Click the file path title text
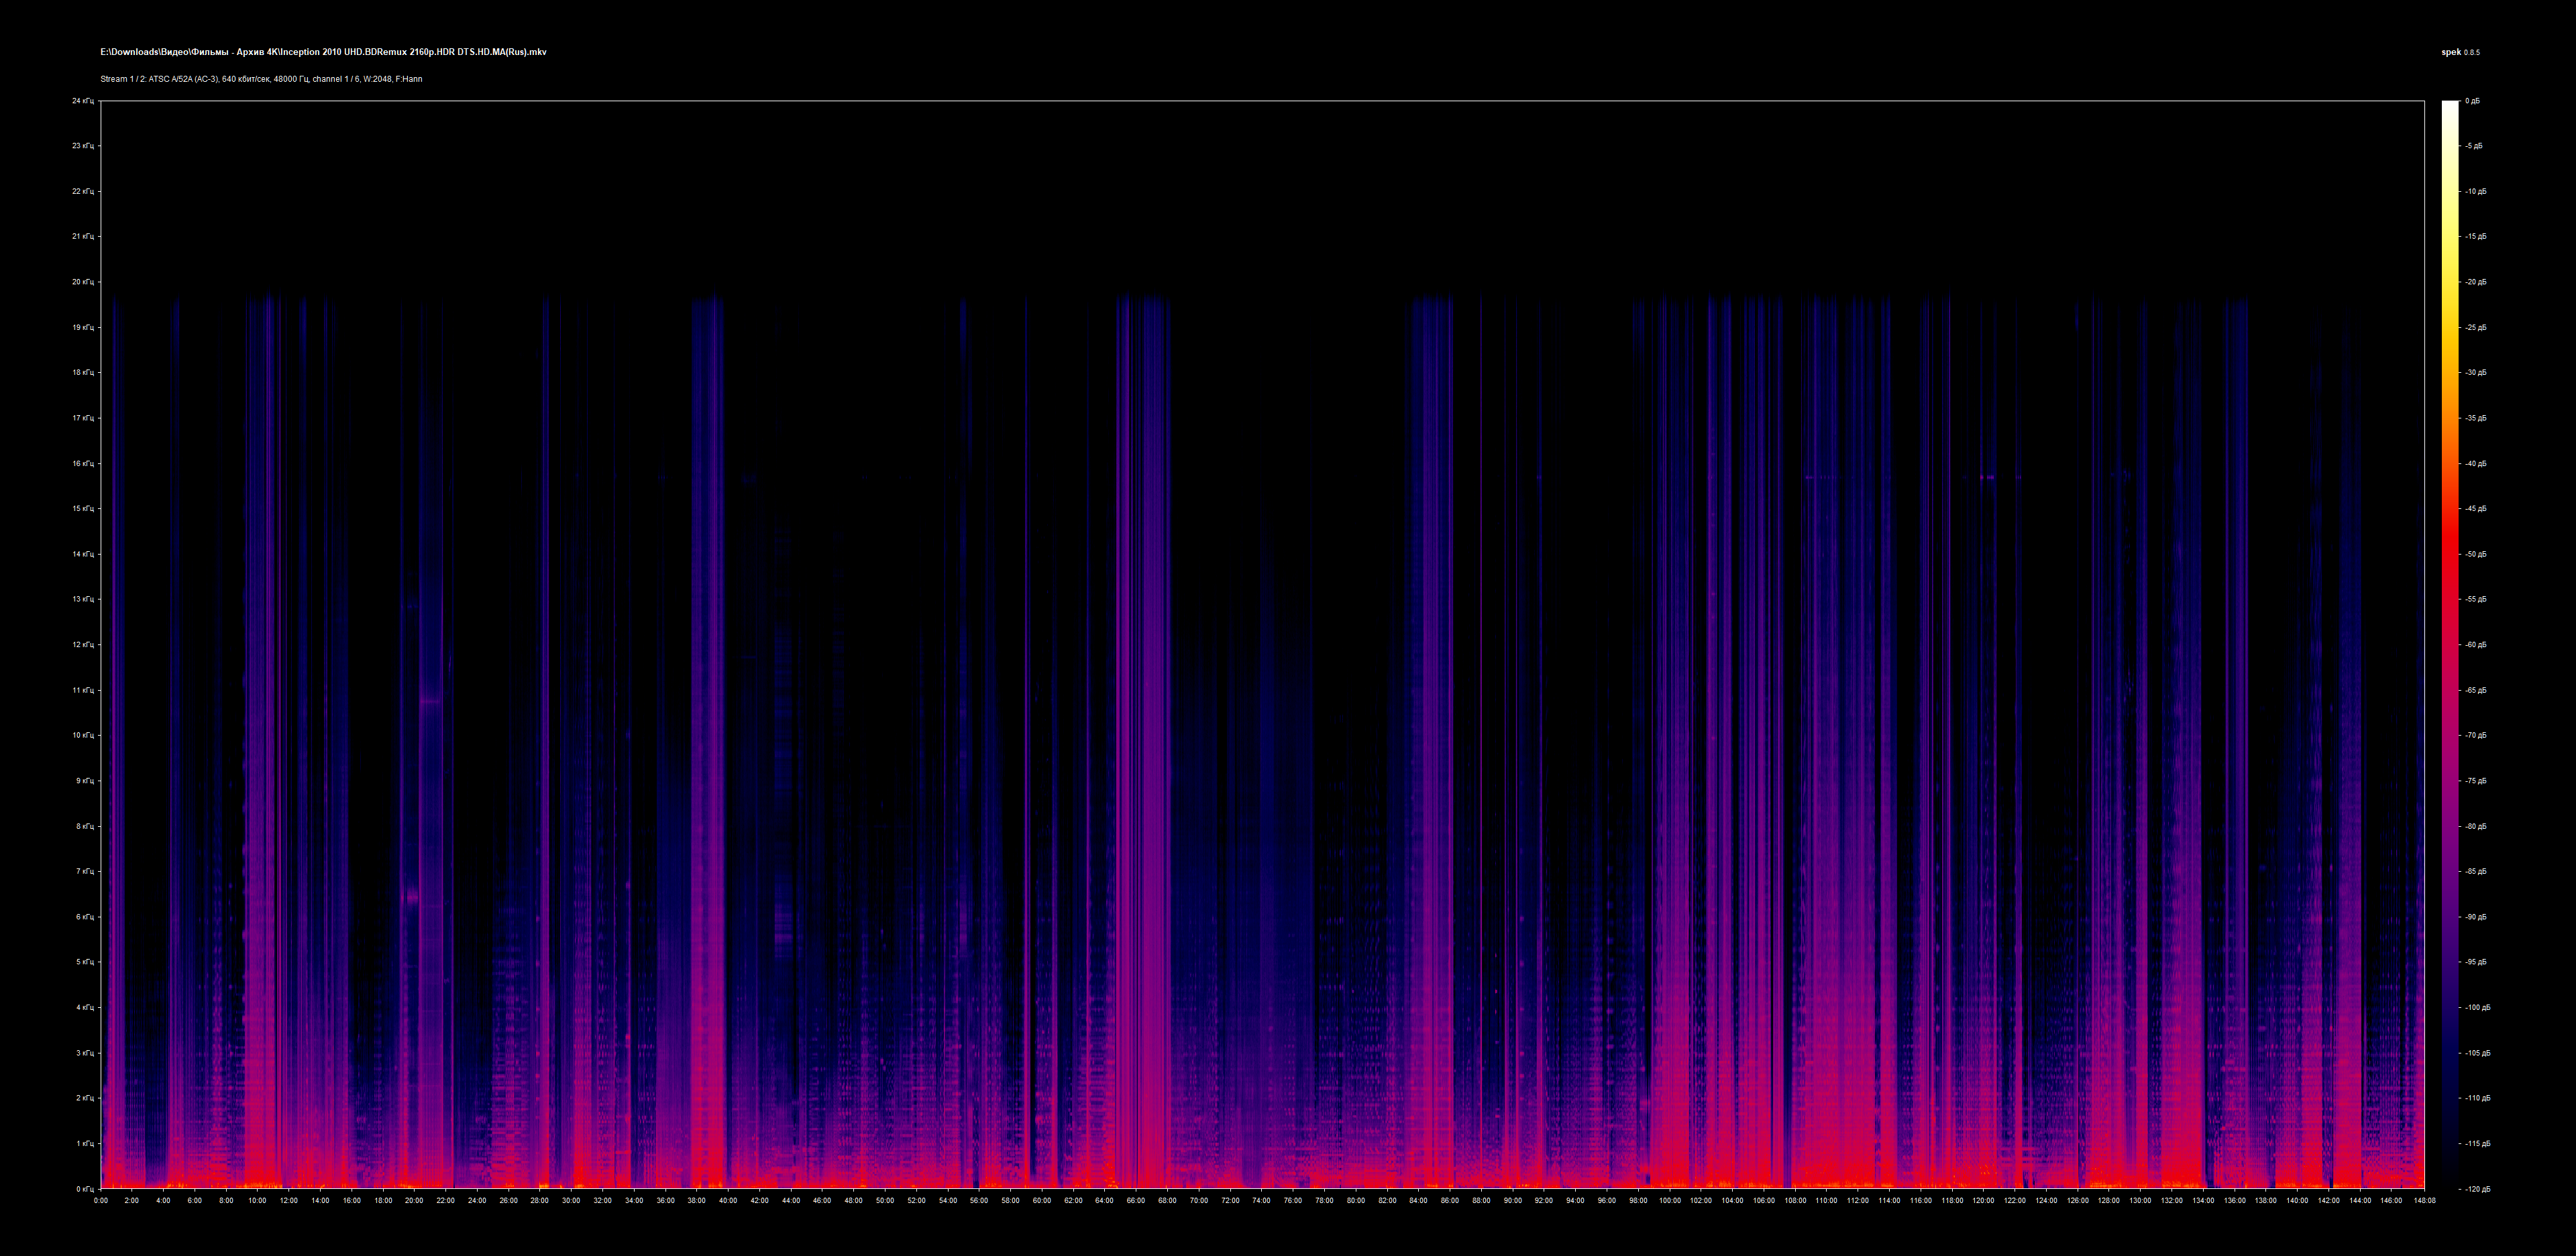Viewport: 2576px width, 1256px height. coord(323,52)
